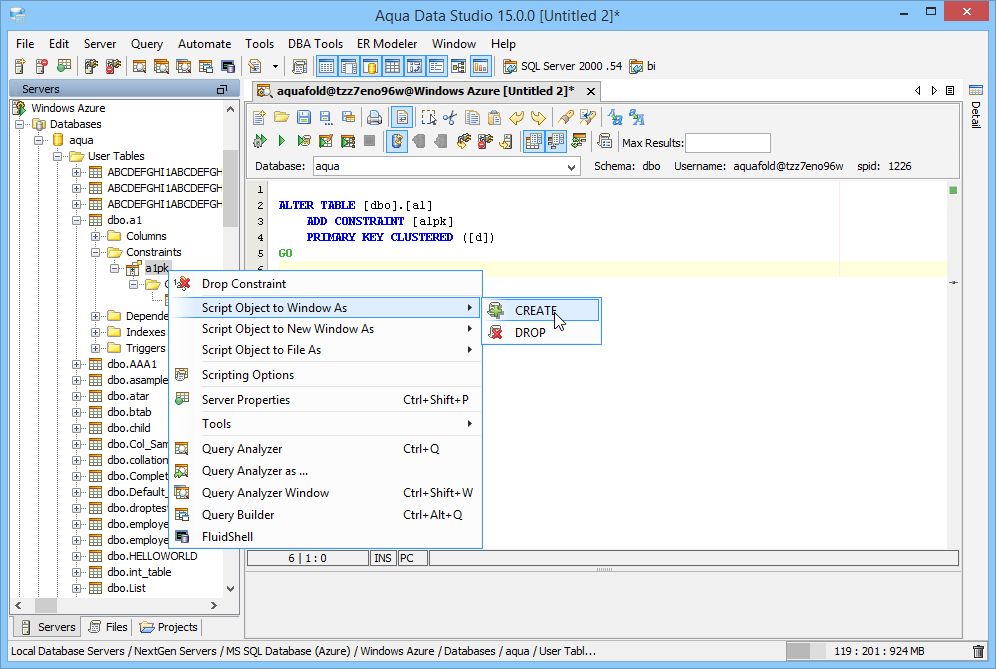Click the new script icon in query toolbar

259,118
